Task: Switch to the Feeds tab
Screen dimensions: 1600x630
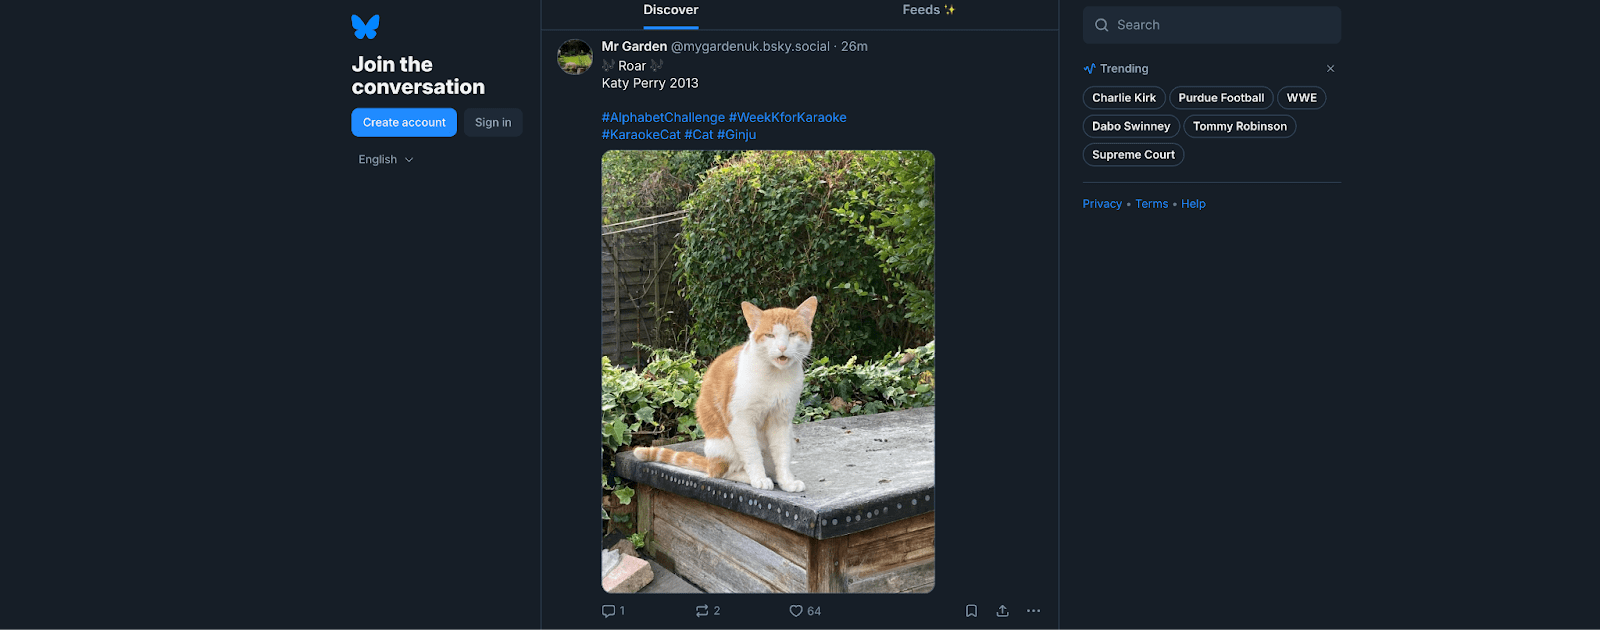Action: (x=928, y=11)
